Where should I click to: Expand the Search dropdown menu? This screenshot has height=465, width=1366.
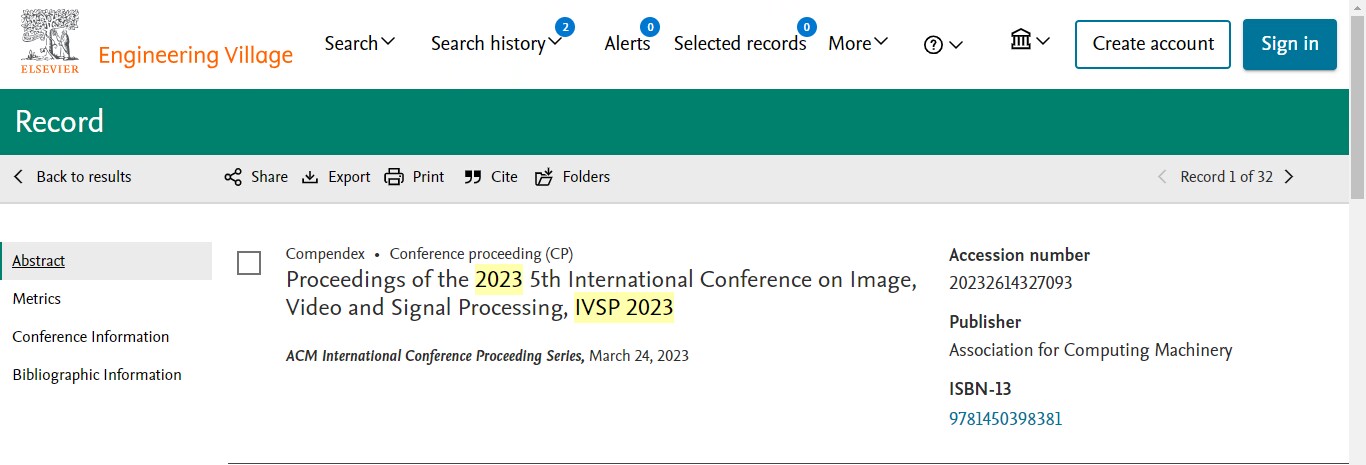pyautogui.click(x=360, y=43)
